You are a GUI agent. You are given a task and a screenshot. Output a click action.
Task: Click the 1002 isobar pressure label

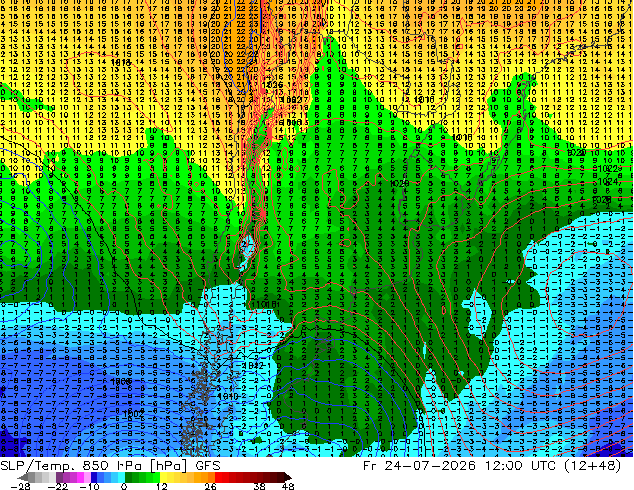click(133, 414)
